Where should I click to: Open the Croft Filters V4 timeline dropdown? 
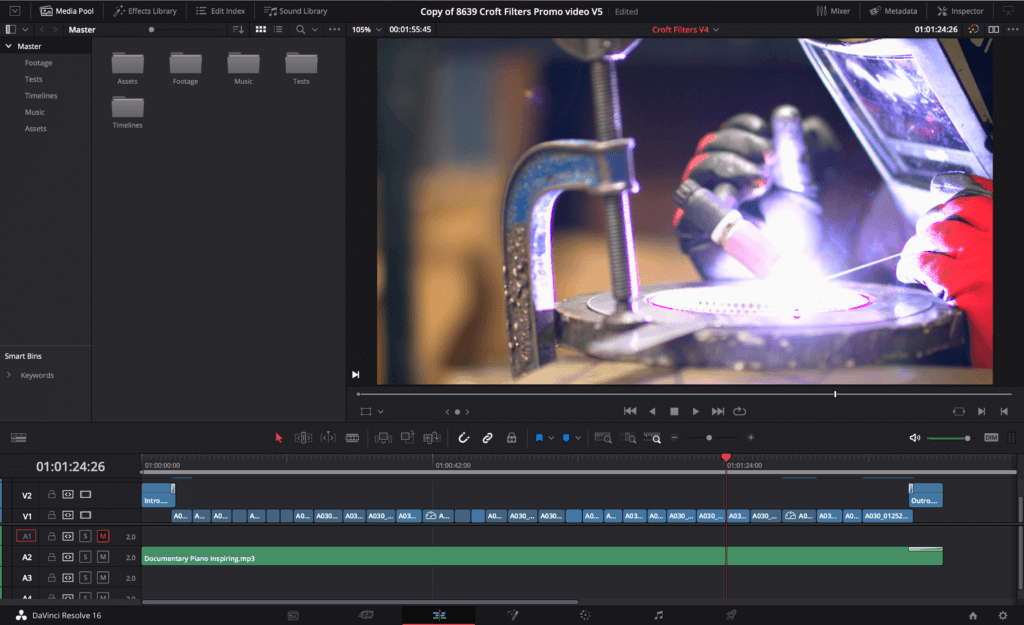(x=685, y=29)
